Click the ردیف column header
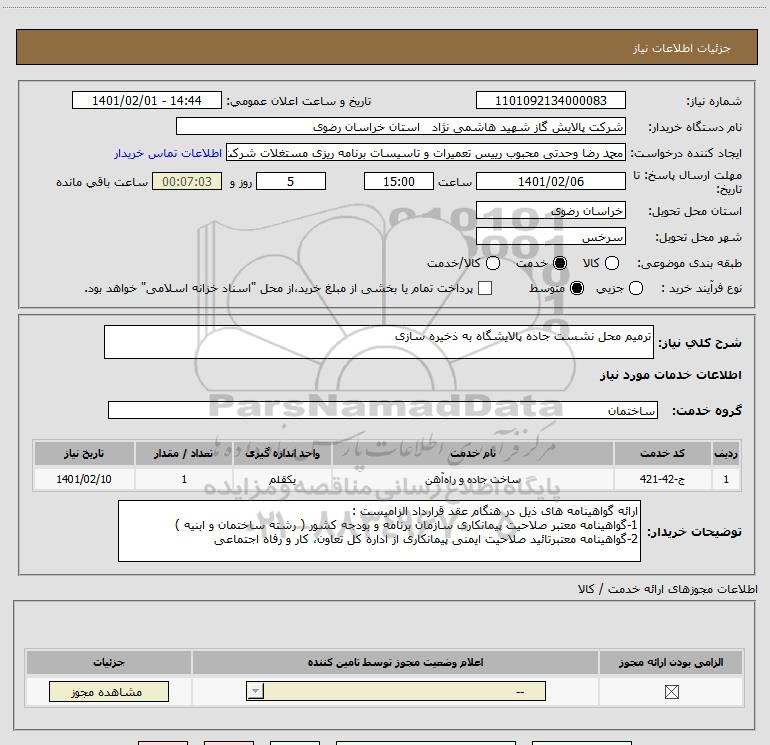 tap(726, 453)
